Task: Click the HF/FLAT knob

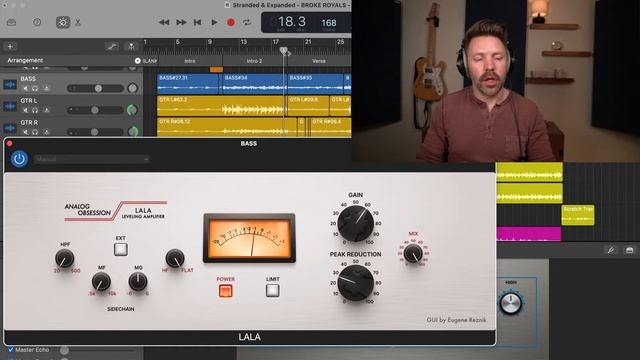Action: [x=175, y=258]
